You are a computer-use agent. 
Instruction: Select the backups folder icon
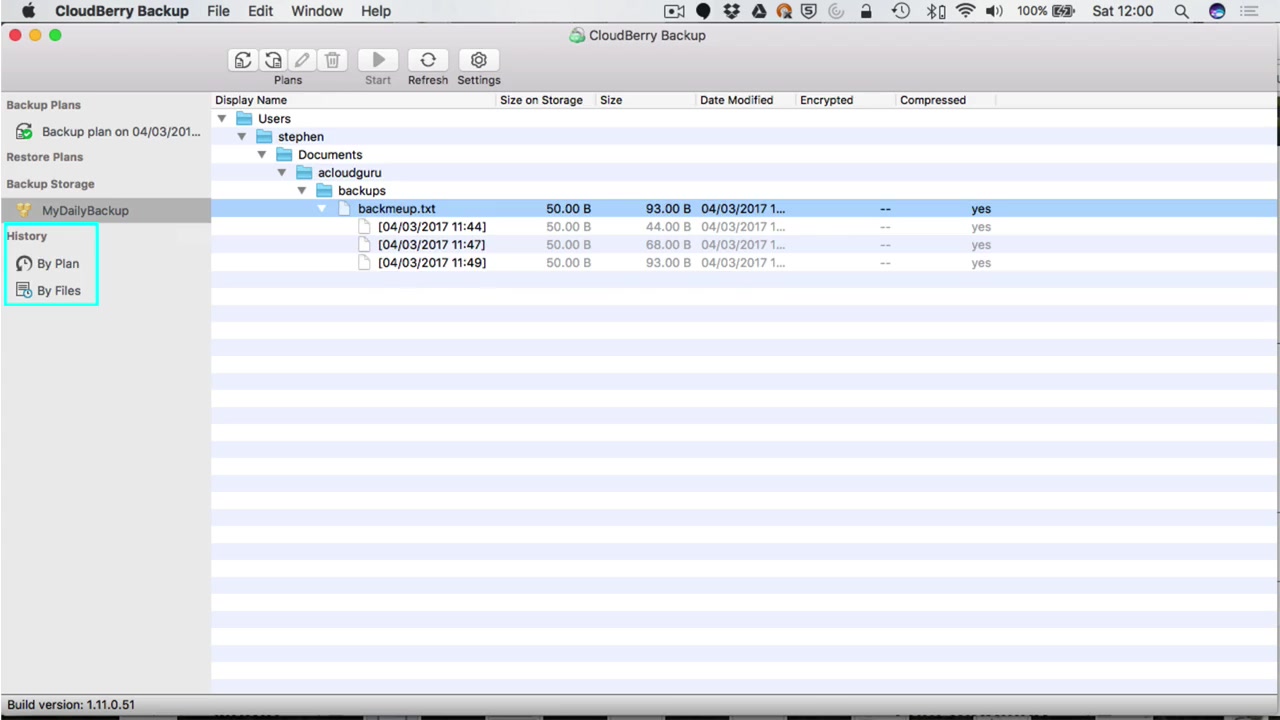point(325,191)
